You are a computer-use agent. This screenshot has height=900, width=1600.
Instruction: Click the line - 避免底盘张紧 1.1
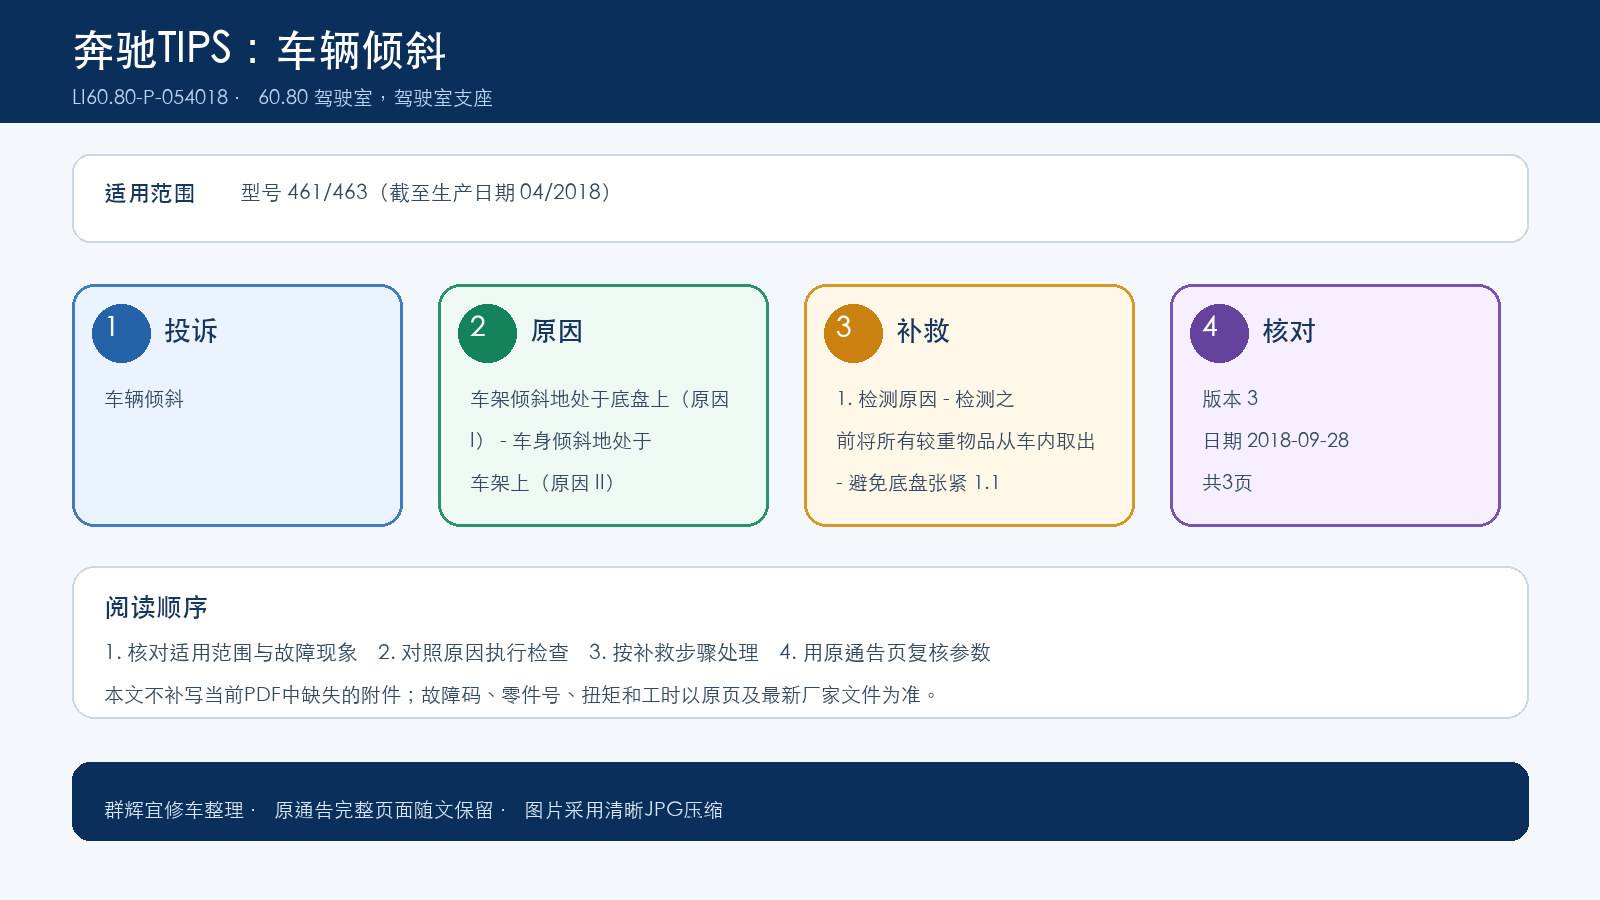tap(918, 483)
